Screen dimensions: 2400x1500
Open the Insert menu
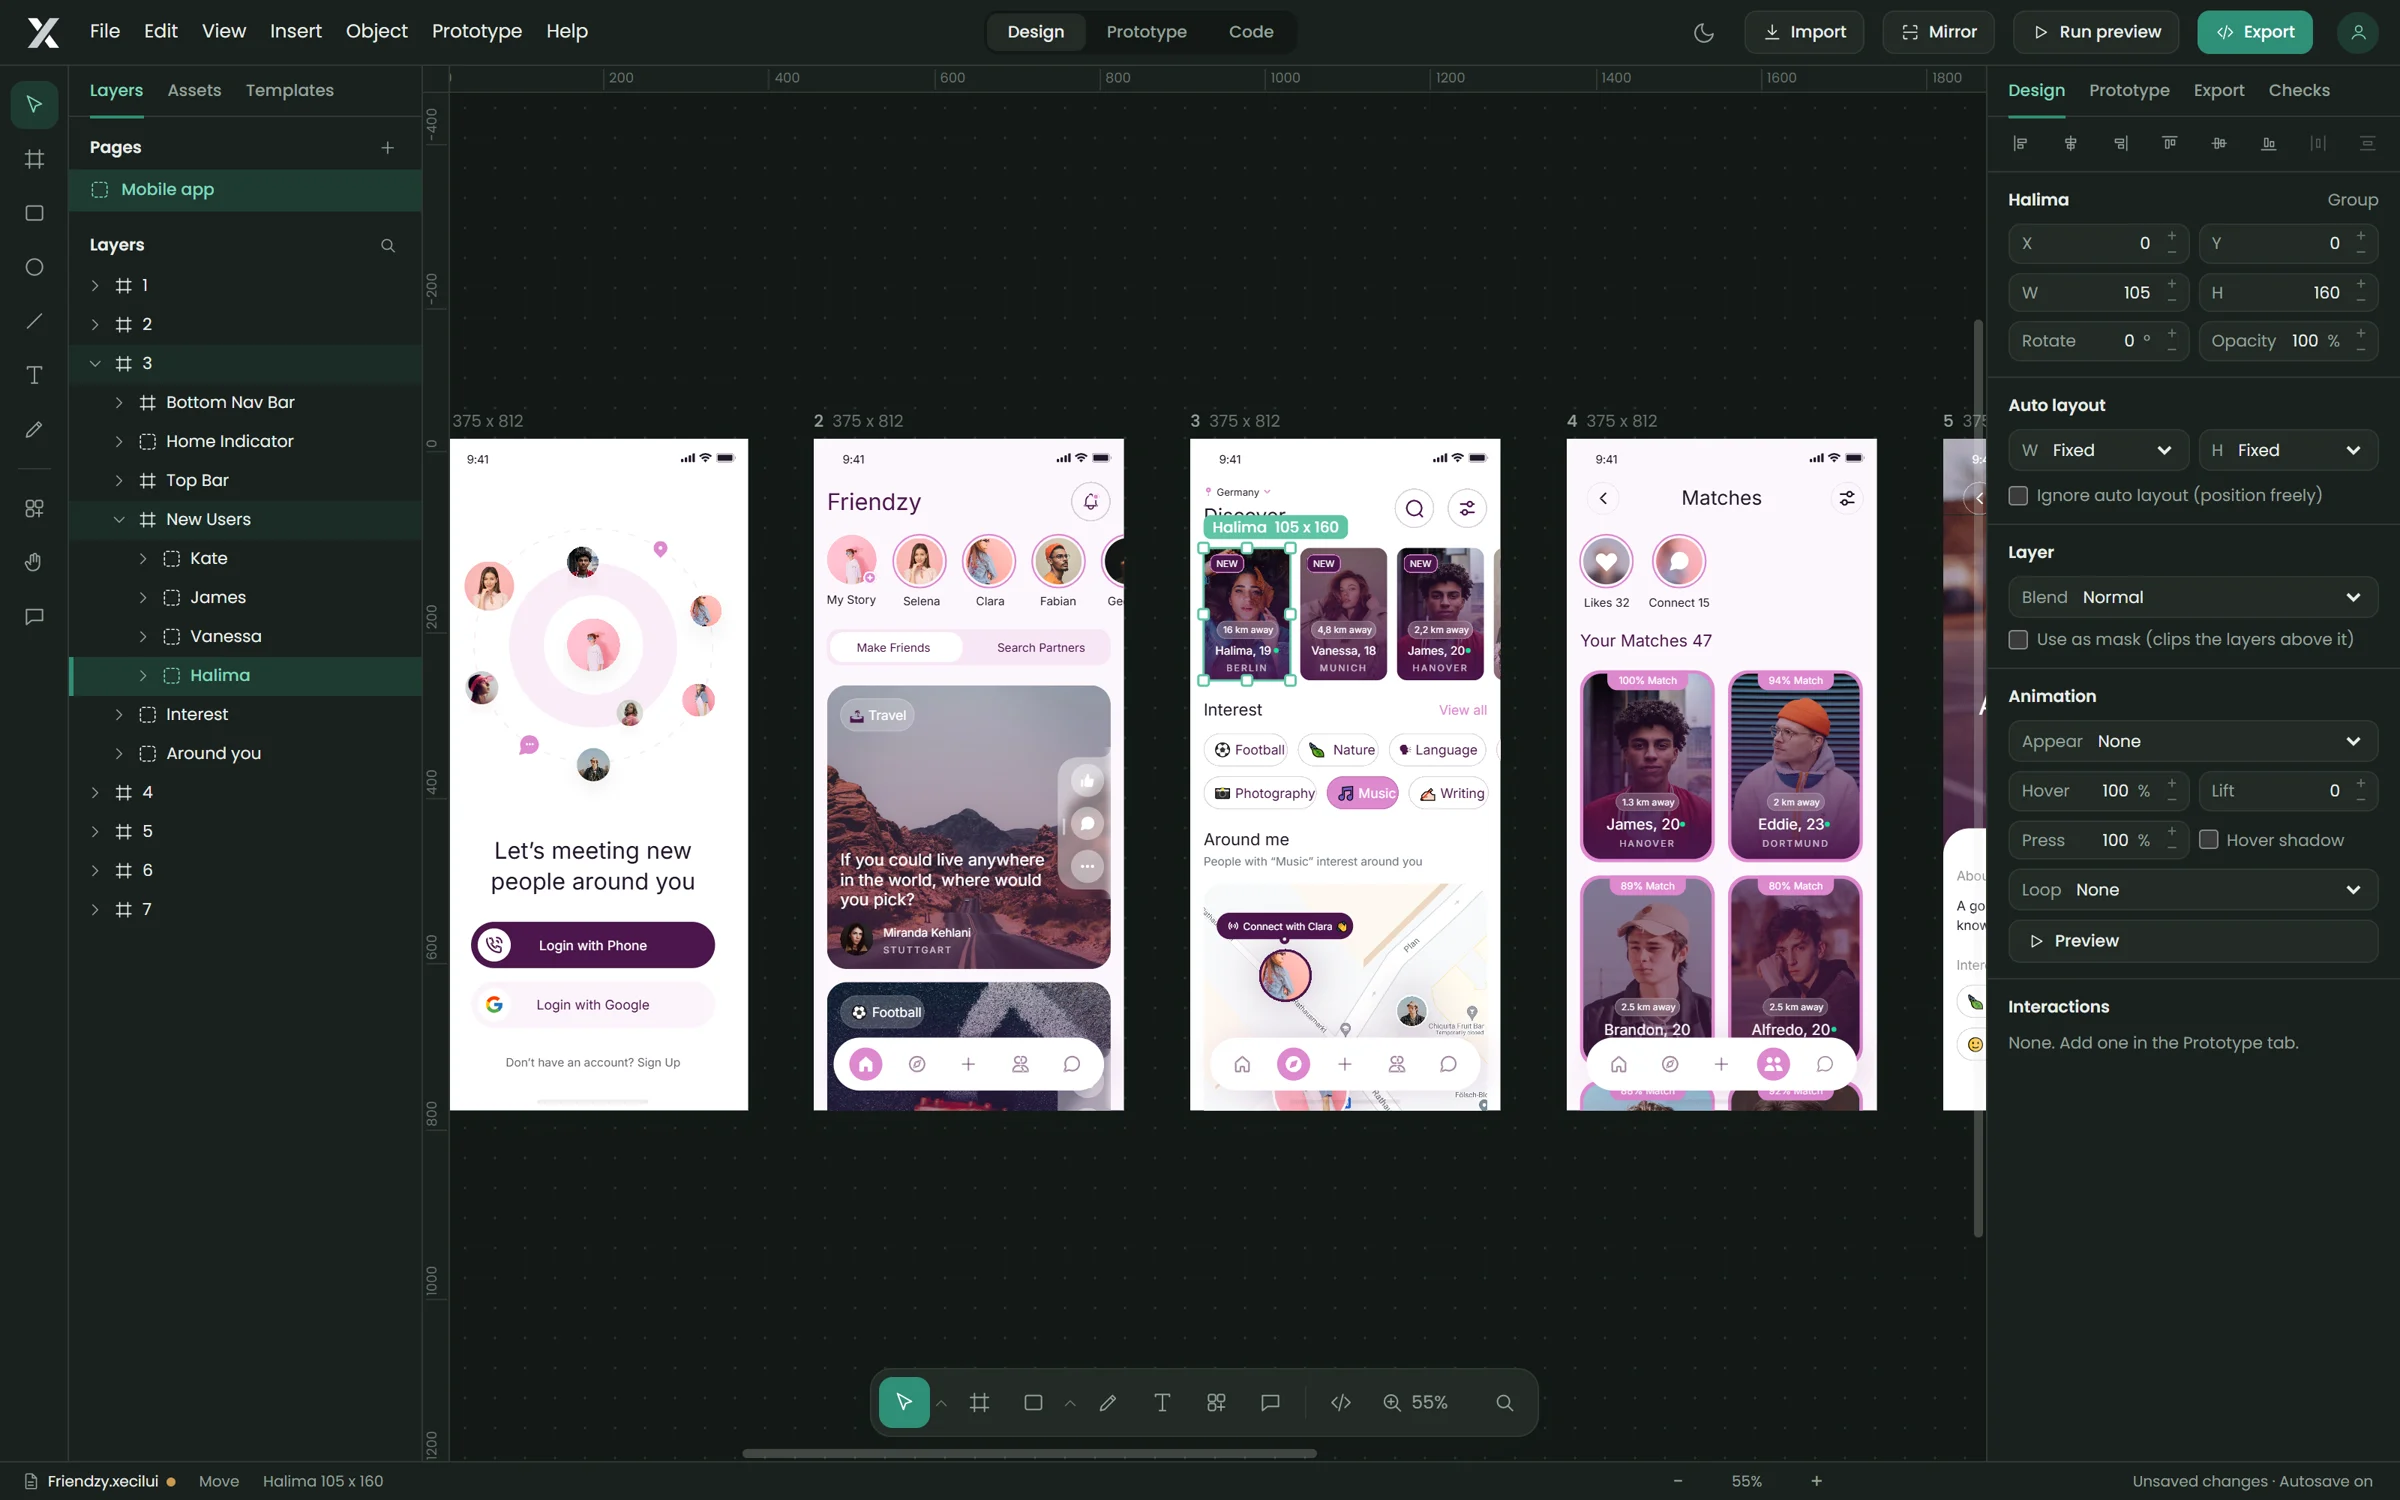(295, 31)
